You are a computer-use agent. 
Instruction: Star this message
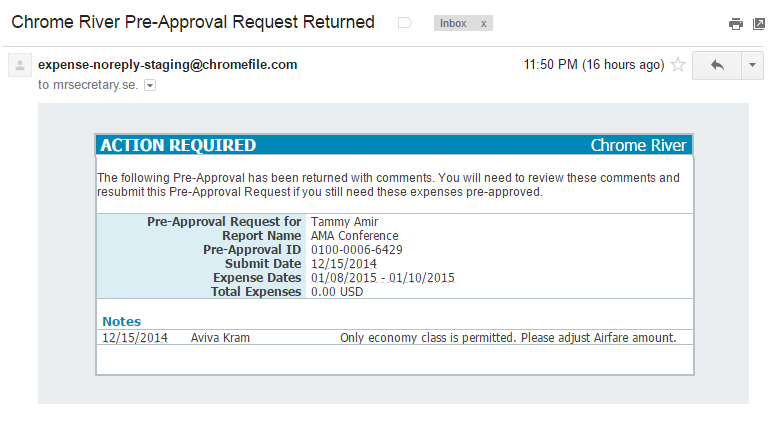(x=678, y=65)
